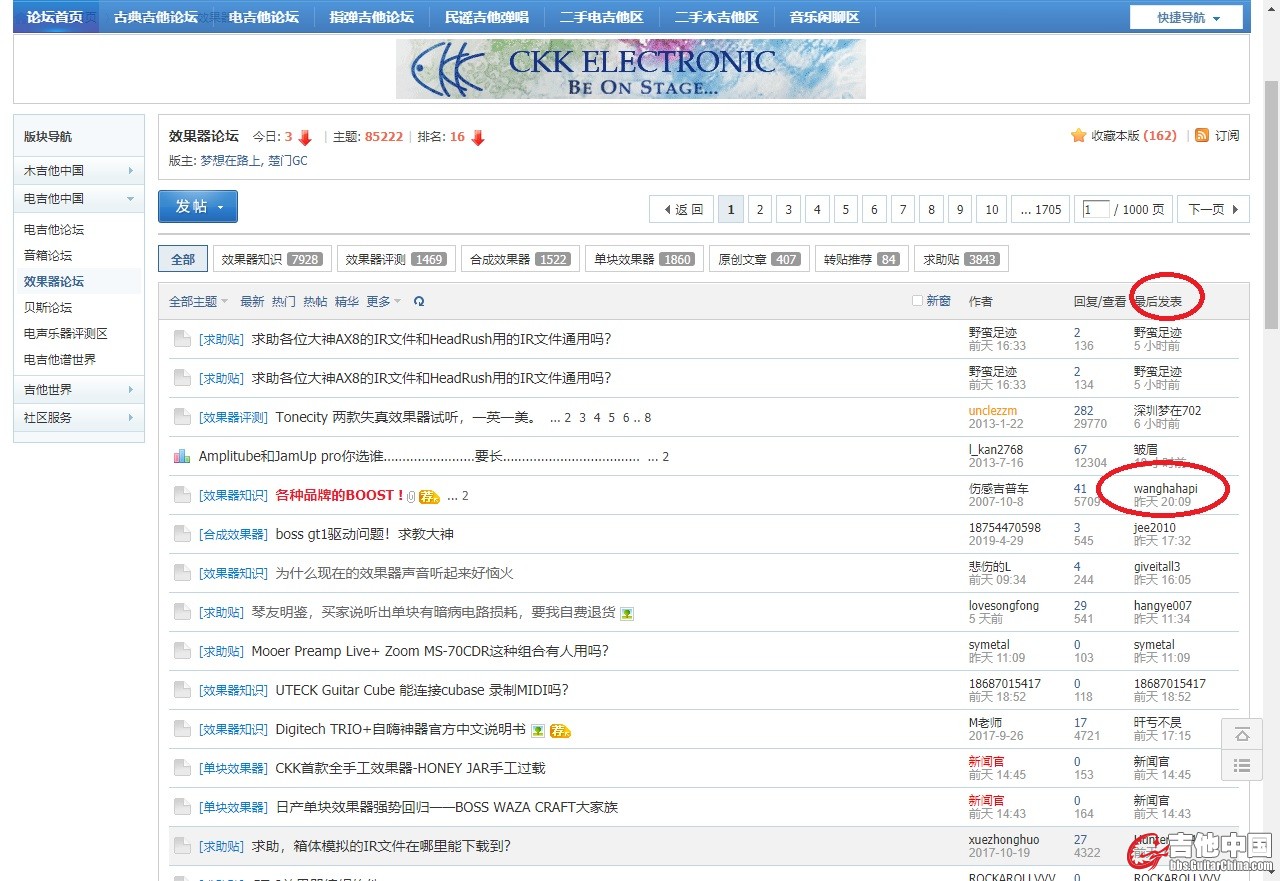The width and height of the screenshot is (1280, 881).
Task: Open the 全部主题 filter dropdown
Action: 198,301
